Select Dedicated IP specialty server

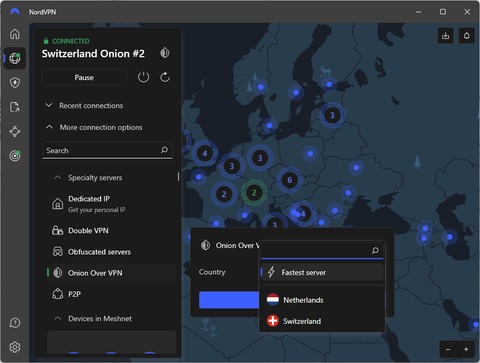pos(111,204)
